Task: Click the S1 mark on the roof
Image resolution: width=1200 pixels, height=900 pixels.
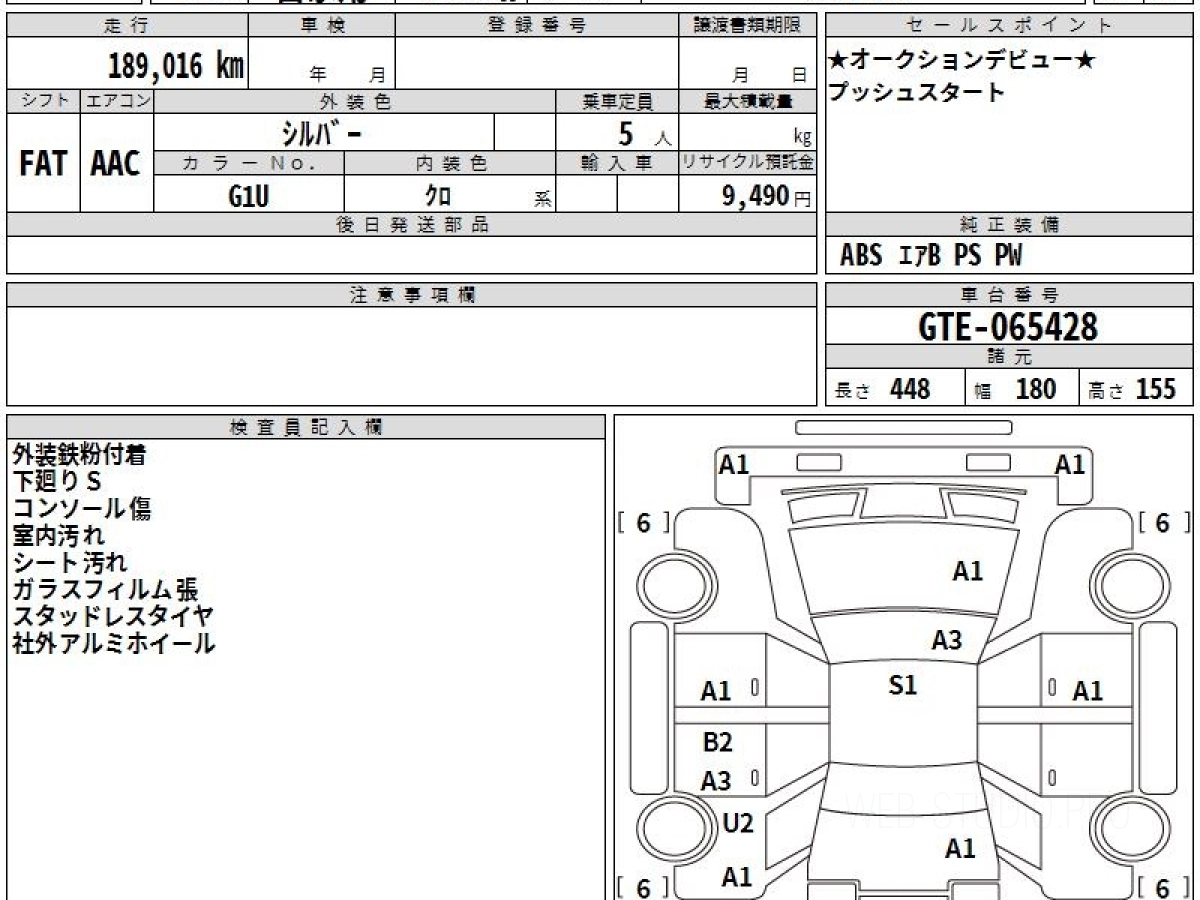Action: [903, 685]
